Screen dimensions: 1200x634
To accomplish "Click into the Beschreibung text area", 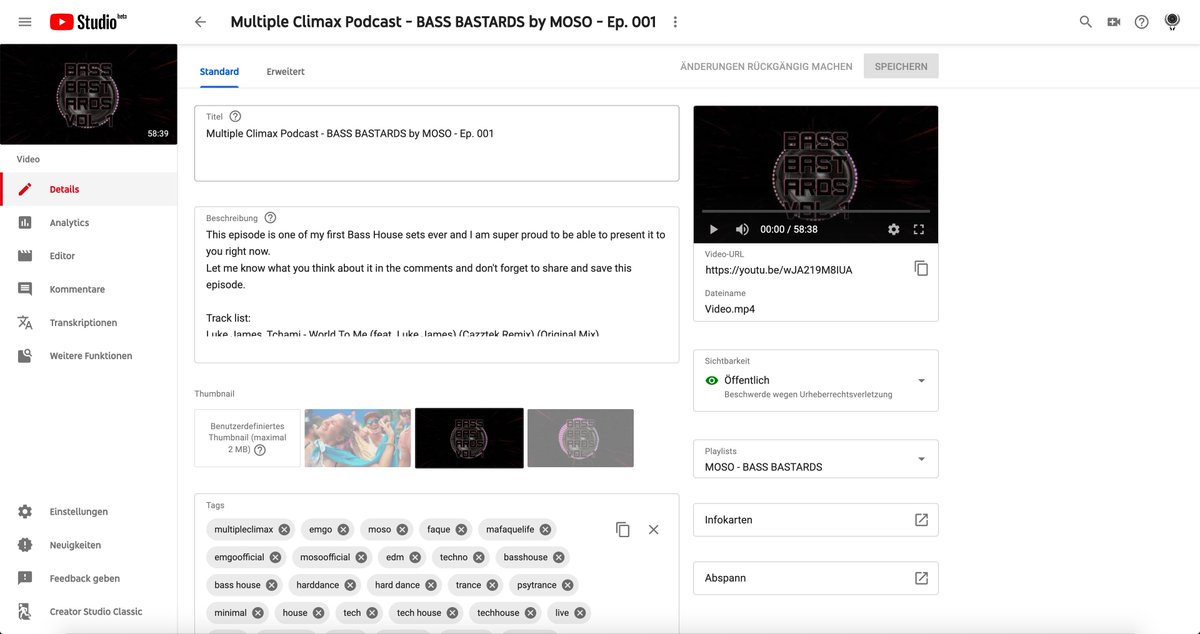I will (x=436, y=284).
